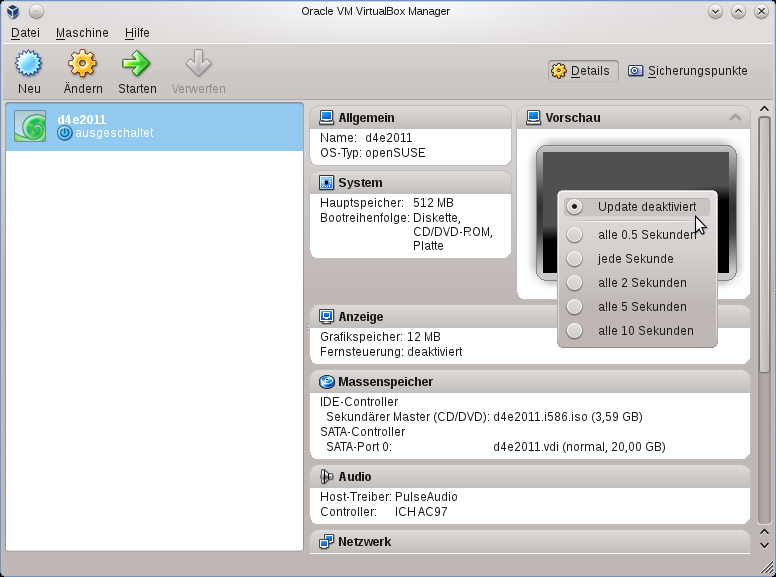Open the Audio section header link

[x=355, y=477]
